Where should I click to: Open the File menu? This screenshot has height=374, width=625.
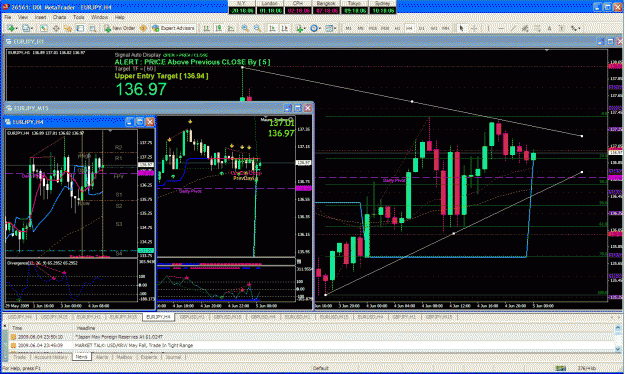point(8,18)
